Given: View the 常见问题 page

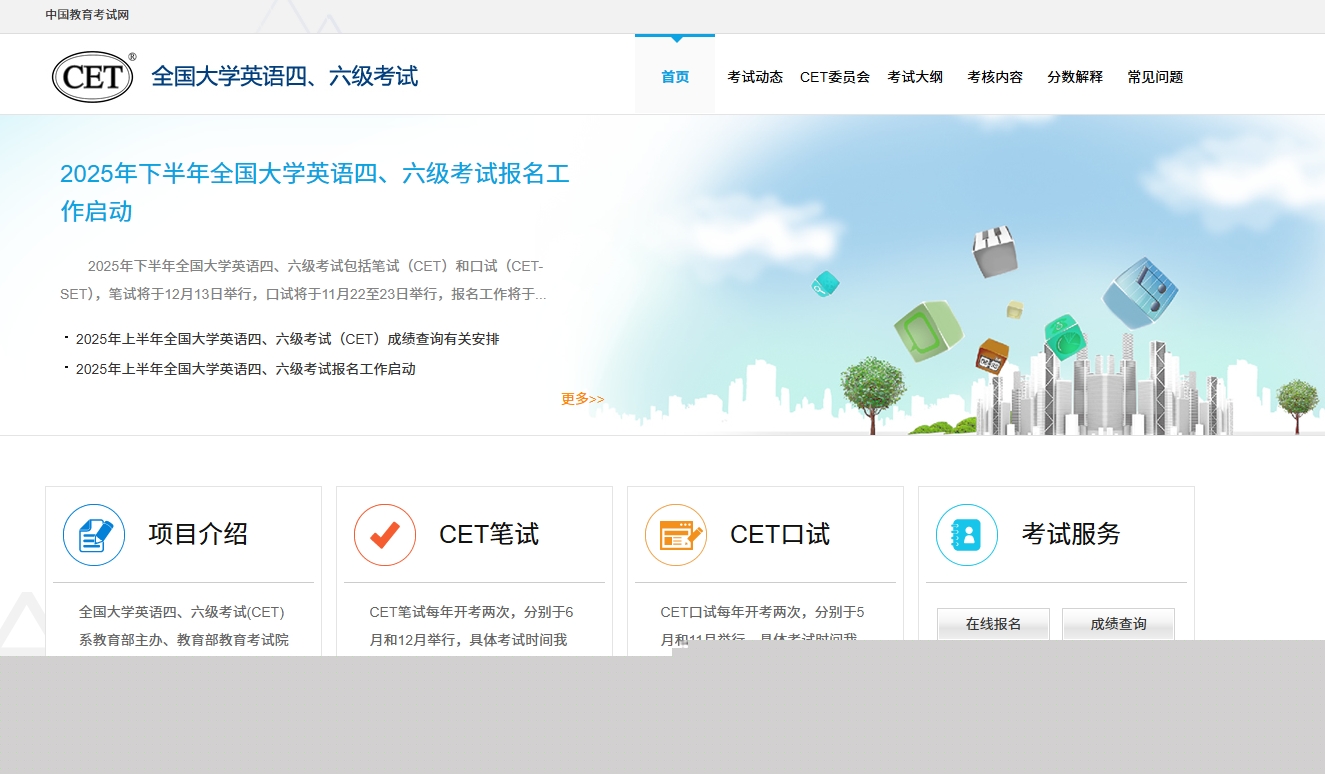Looking at the screenshot, I should point(1155,77).
